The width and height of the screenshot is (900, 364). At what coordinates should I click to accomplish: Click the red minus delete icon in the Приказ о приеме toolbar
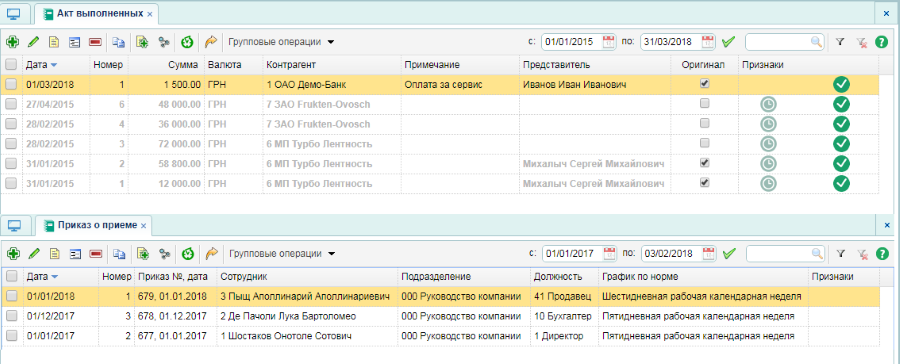click(x=95, y=253)
